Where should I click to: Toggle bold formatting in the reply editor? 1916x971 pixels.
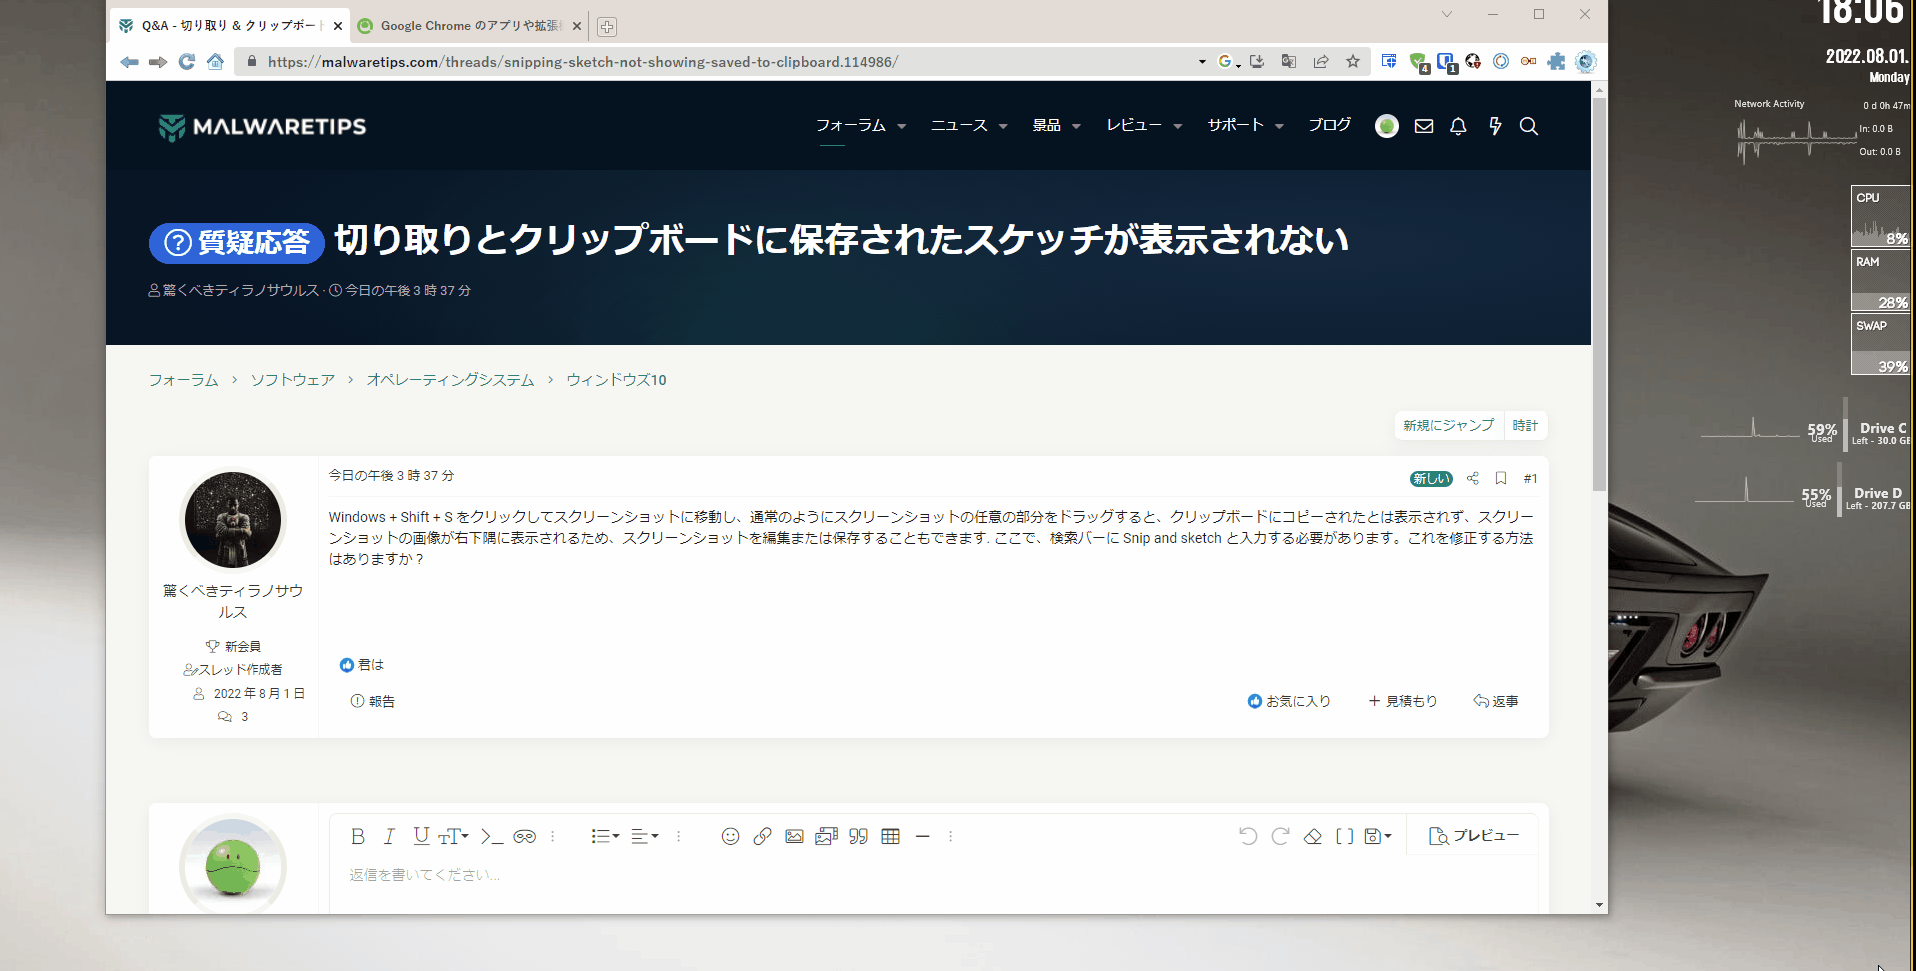tap(358, 837)
